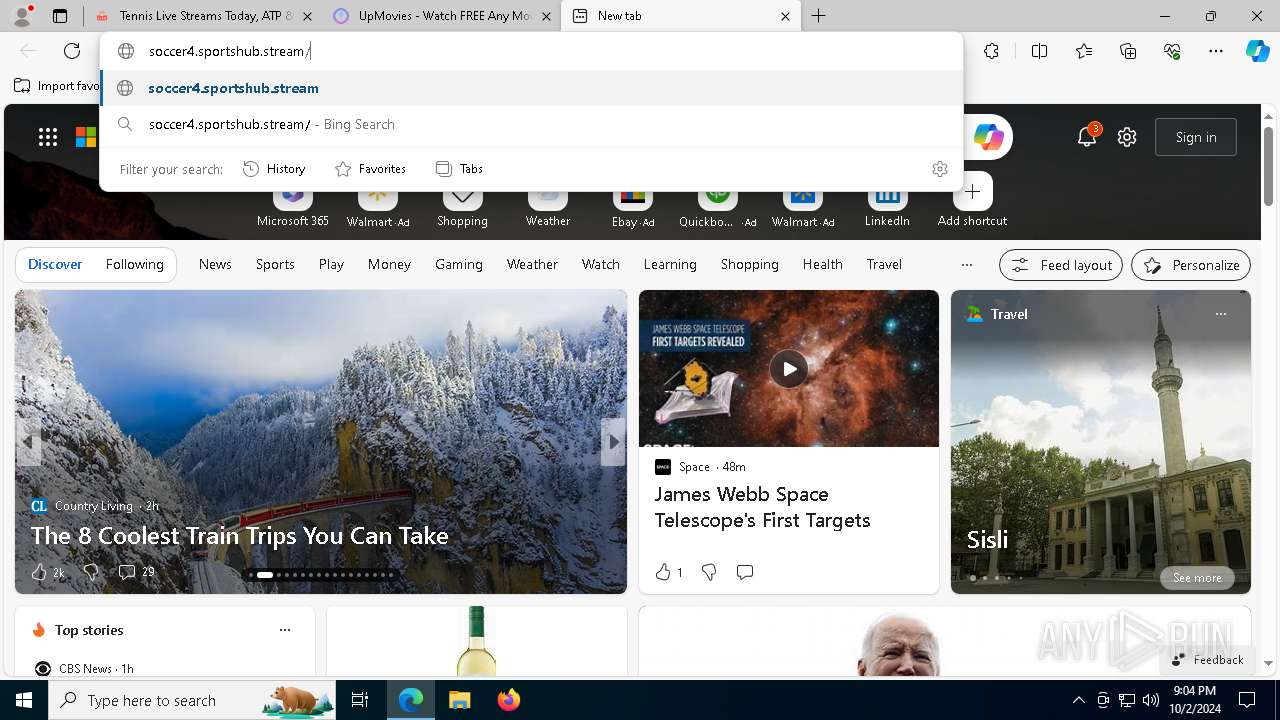This screenshot has width=1280, height=720.
Task: Open Copilot sidebar in toolbar
Action: pyautogui.click(x=1257, y=51)
